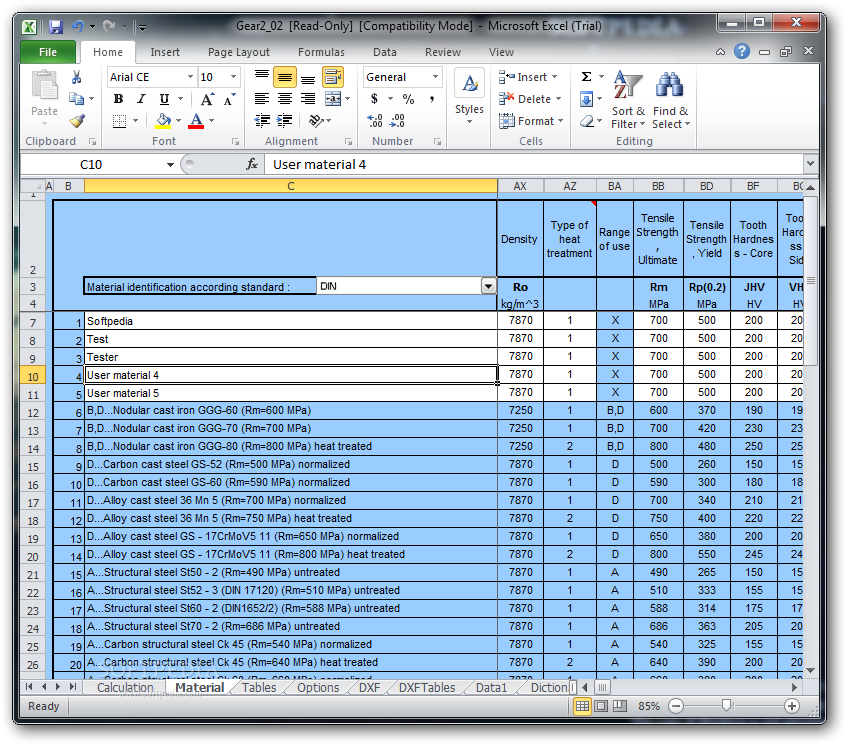Click the Fill down icon
Image resolution: width=847 pixels, height=745 pixels.
coord(587,99)
